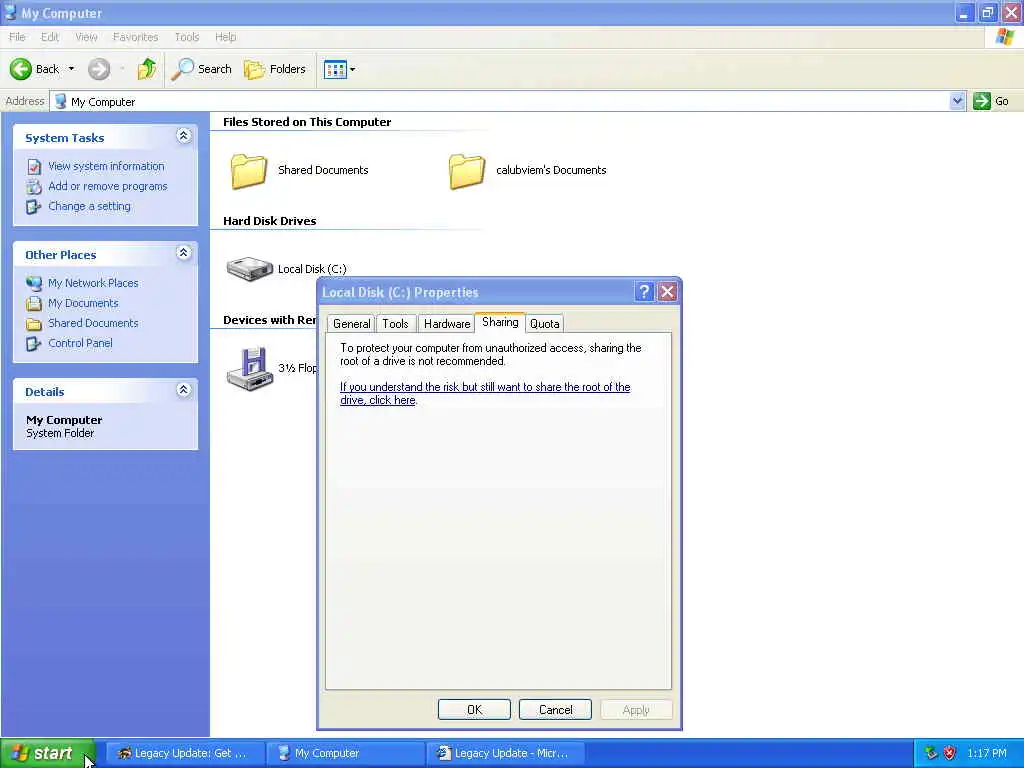The height and width of the screenshot is (768, 1024).
Task: Open My Network Places link
Action: tap(93, 283)
